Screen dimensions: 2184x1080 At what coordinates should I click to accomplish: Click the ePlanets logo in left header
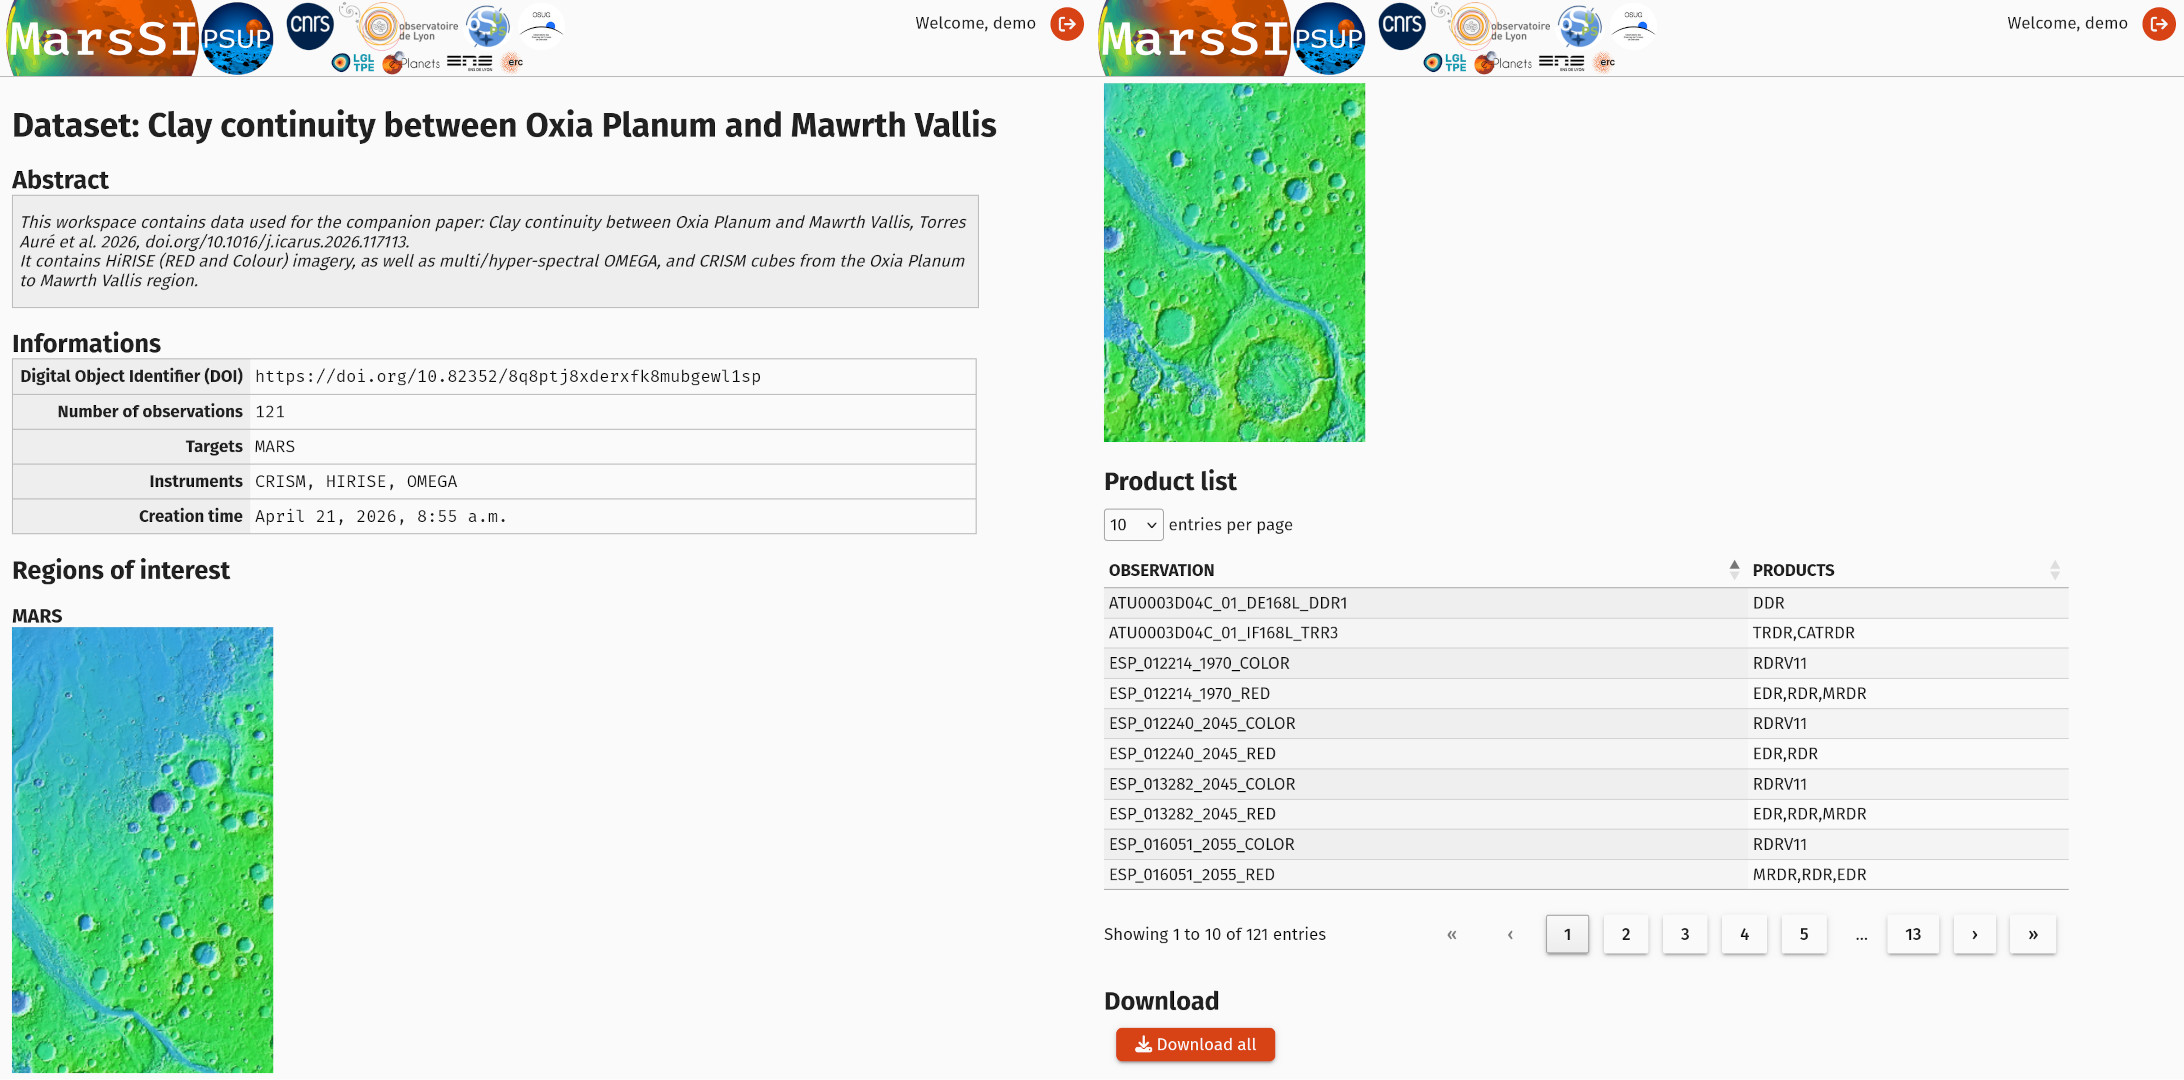411,63
